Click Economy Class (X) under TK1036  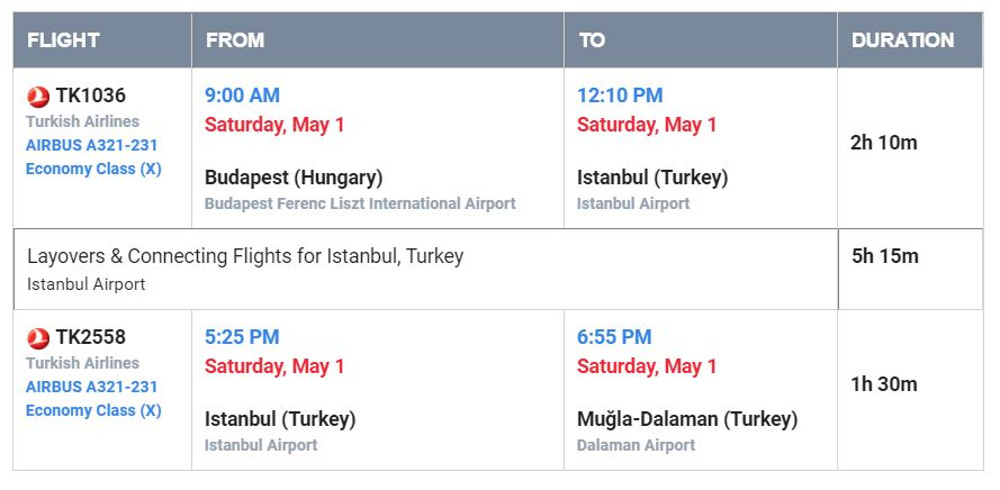pyautogui.click(x=93, y=169)
